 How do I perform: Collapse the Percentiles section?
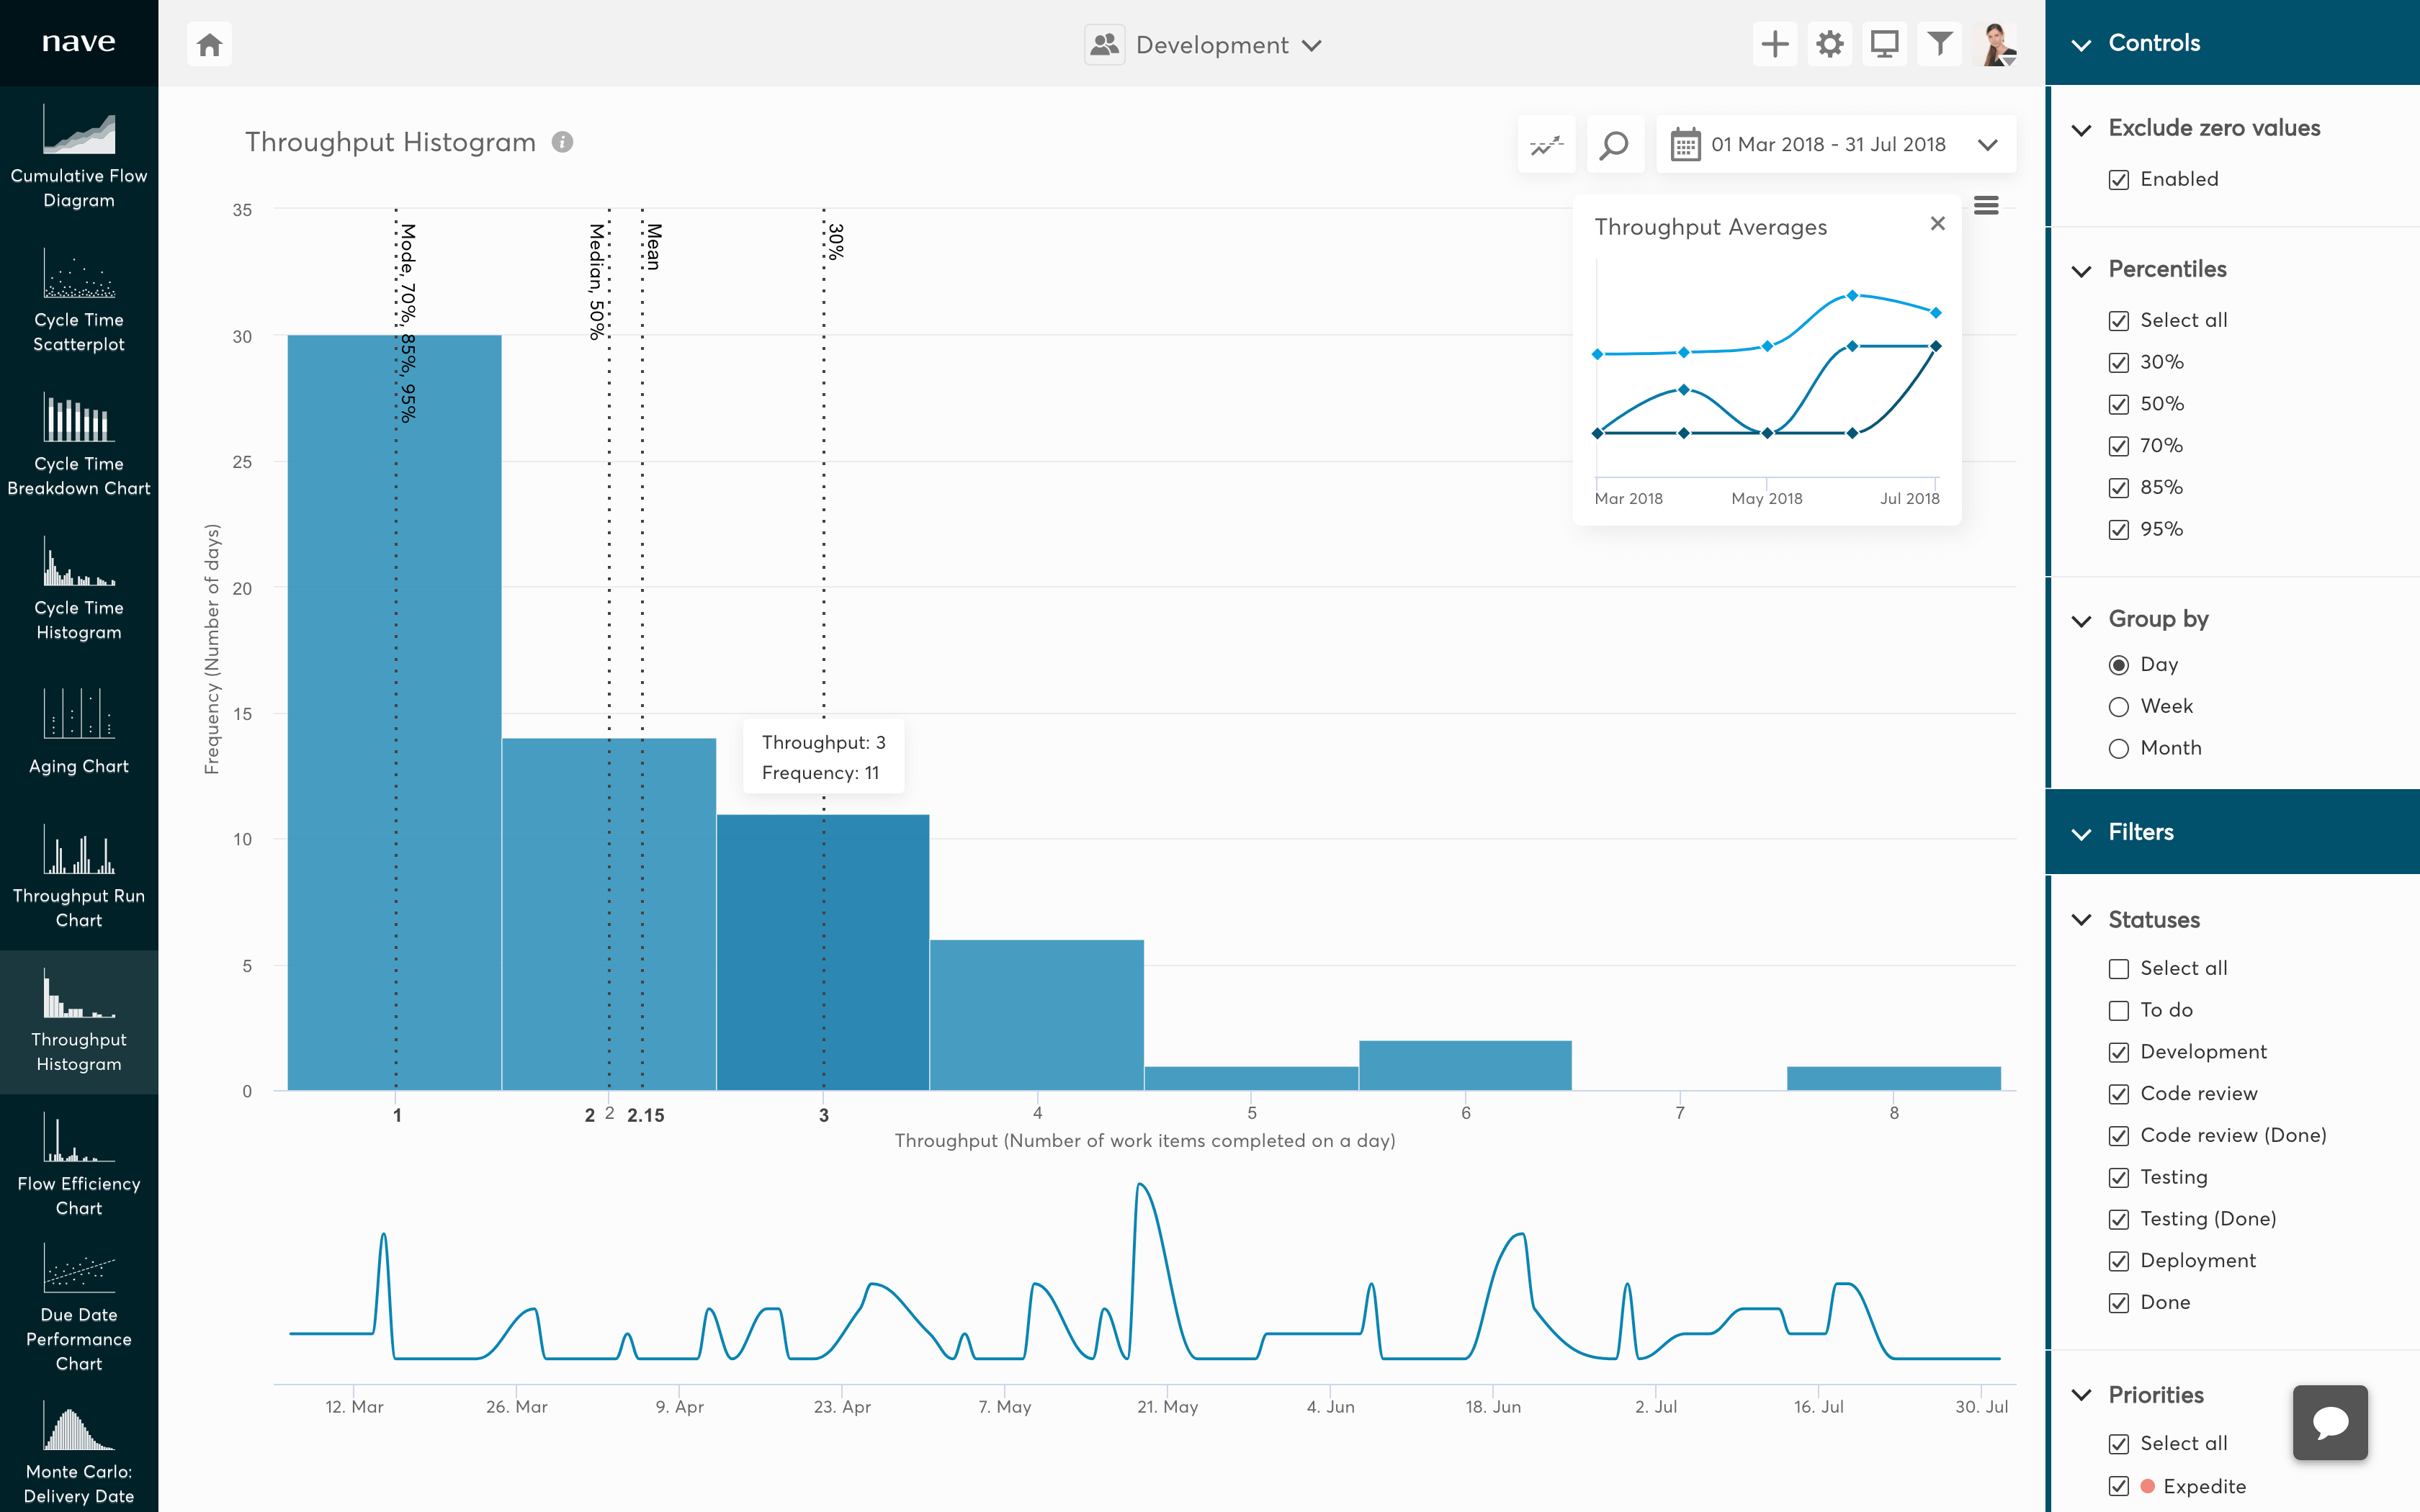(x=2083, y=270)
